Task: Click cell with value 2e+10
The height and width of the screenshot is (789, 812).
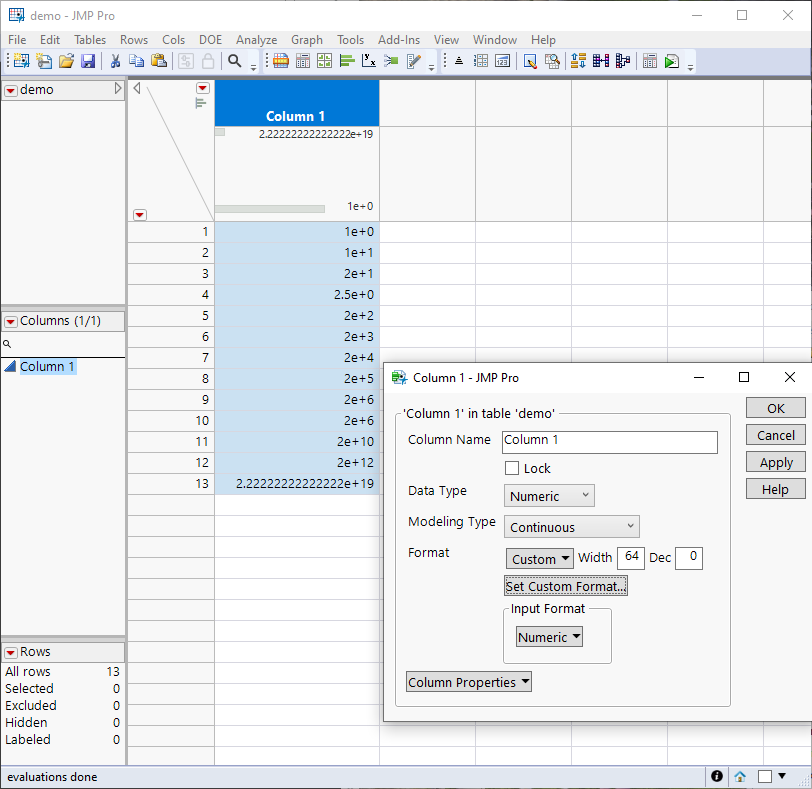Action: (x=297, y=442)
